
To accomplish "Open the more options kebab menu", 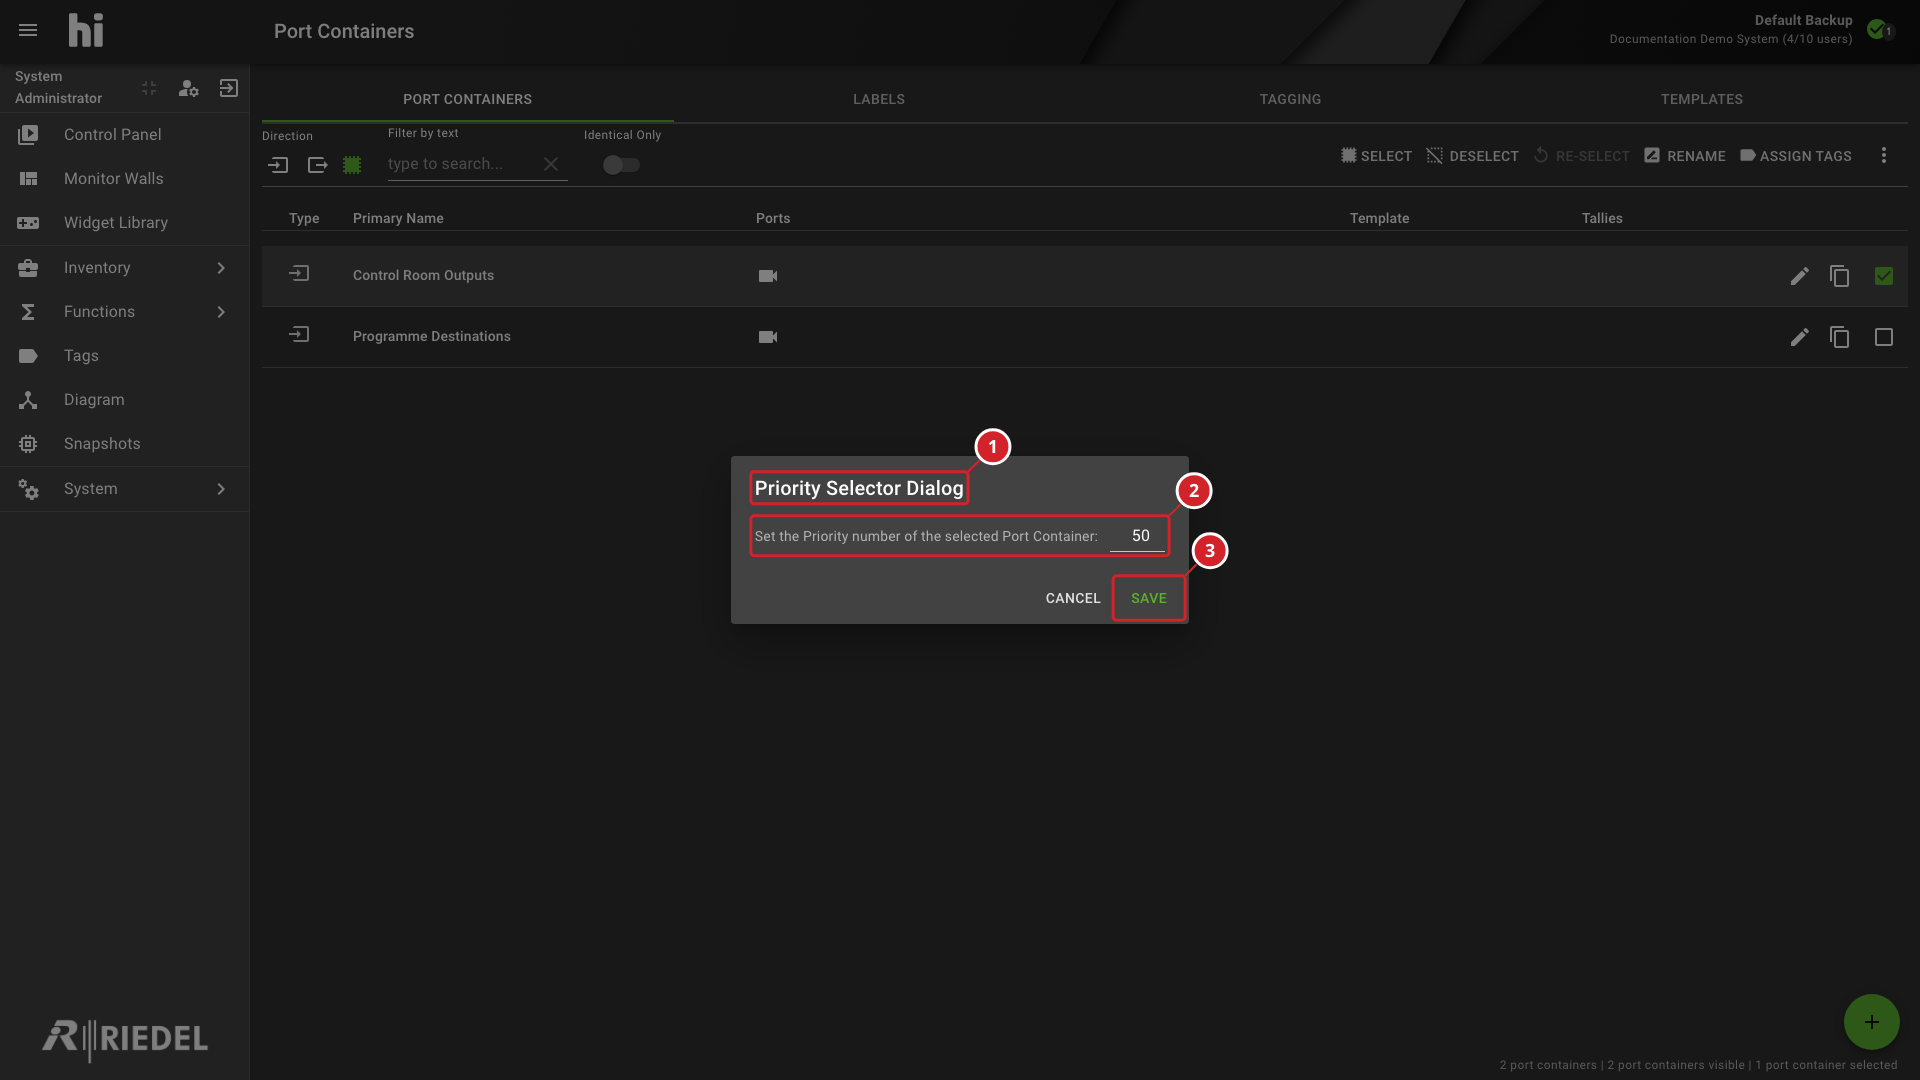I will [1884, 155].
